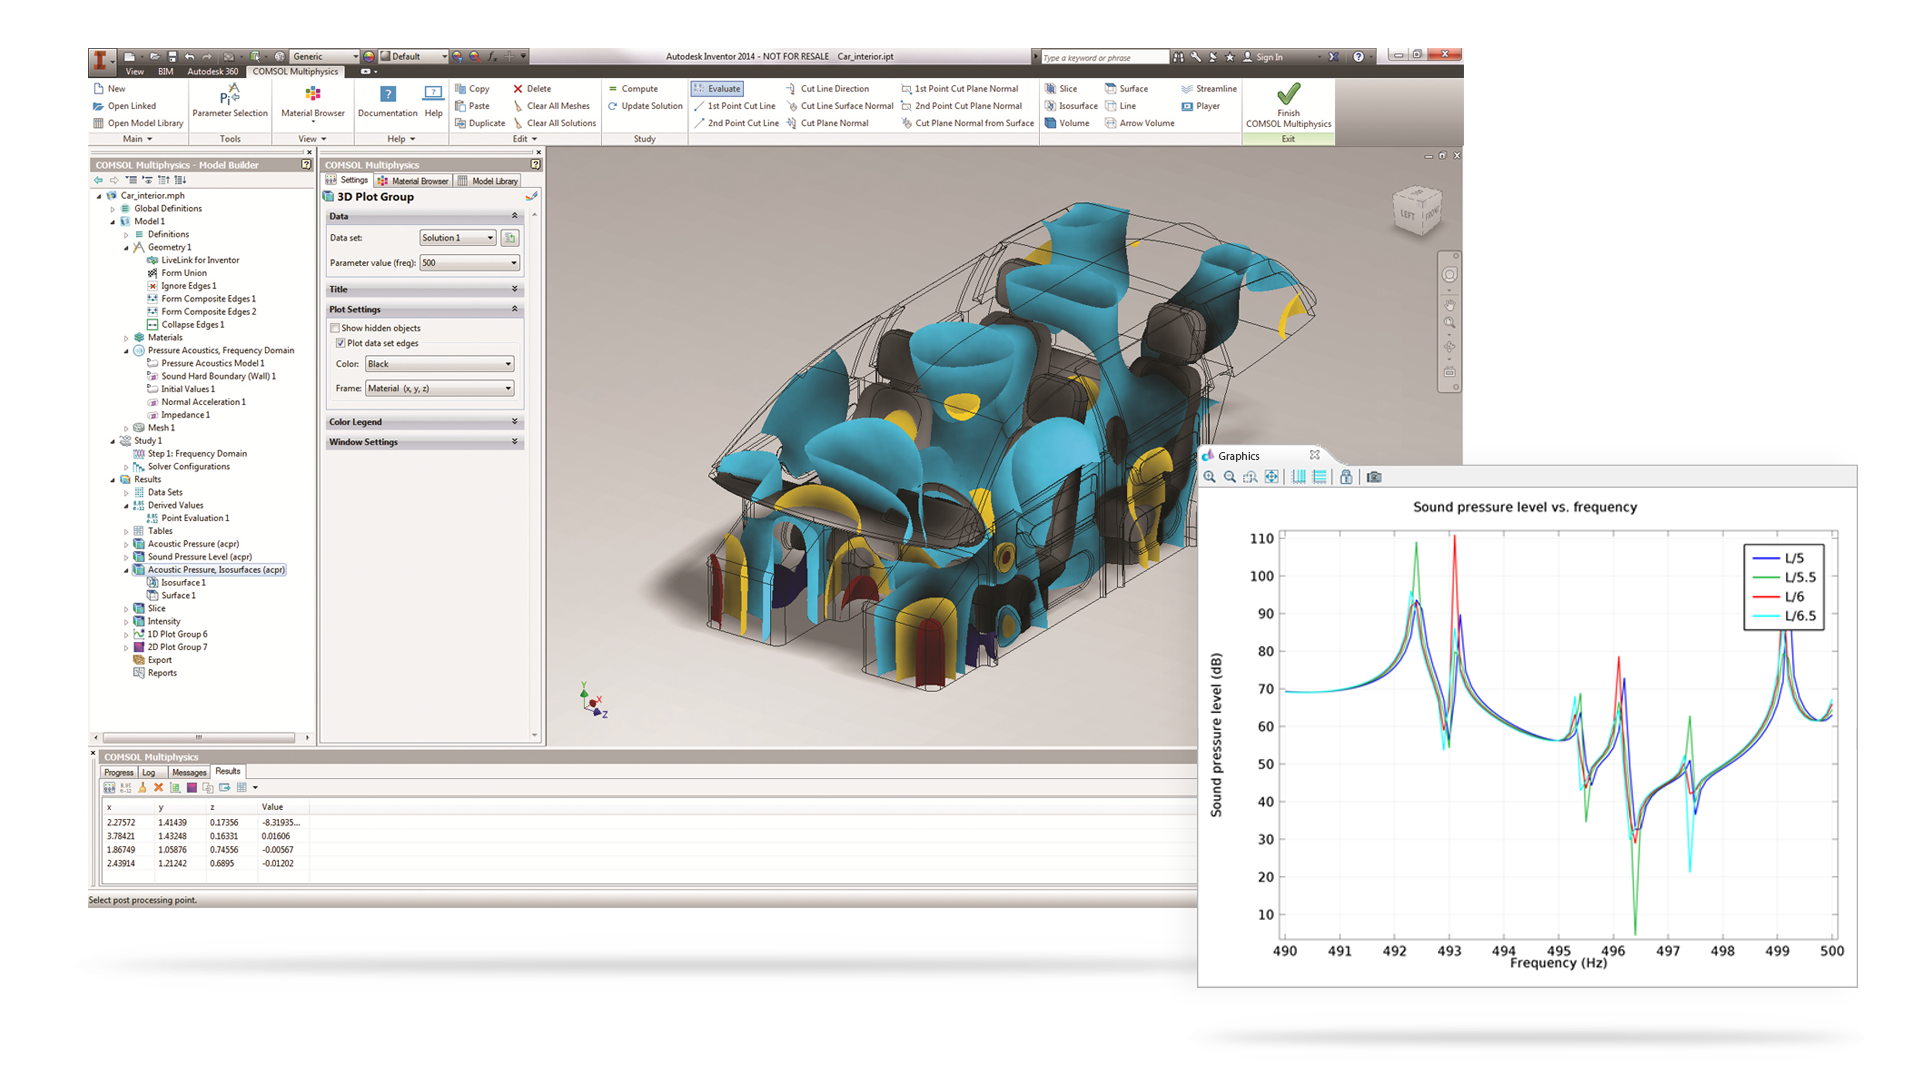This screenshot has height=1080, width=1920.
Task: Click Sign In link
Action: [x=1263, y=57]
